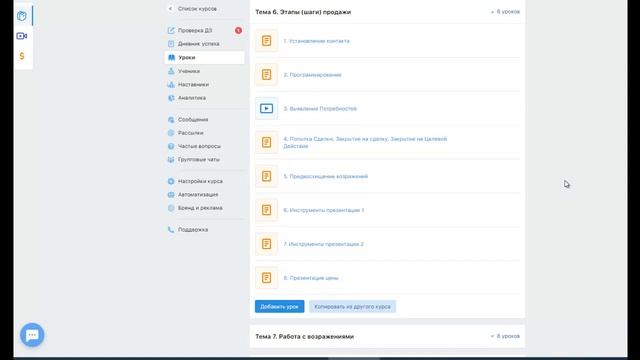Screen dimensions: 640x360
Task: Open lesson 8. Презентация цены
Action: pyautogui.click(x=311, y=278)
